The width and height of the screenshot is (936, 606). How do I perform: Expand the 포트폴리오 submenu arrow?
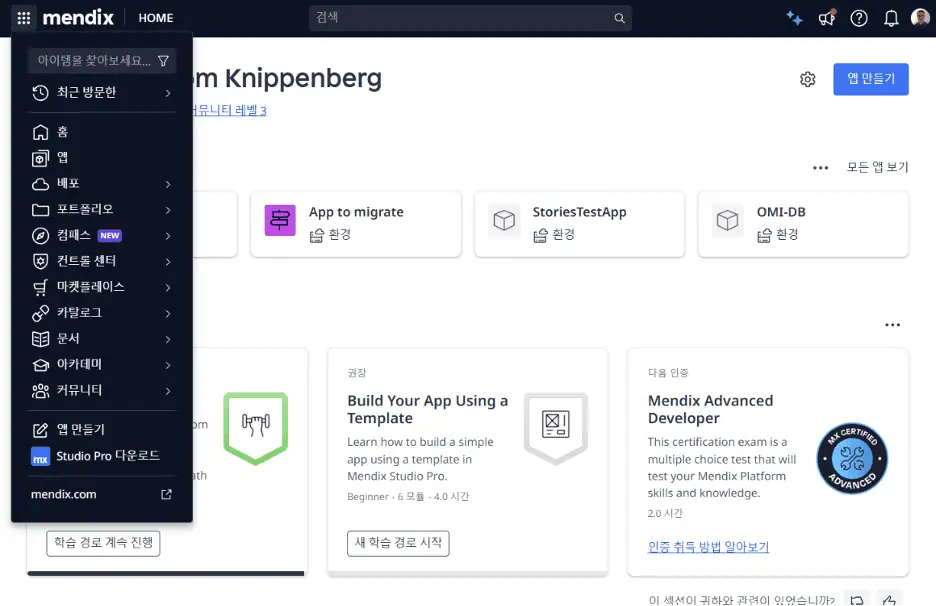pos(168,210)
